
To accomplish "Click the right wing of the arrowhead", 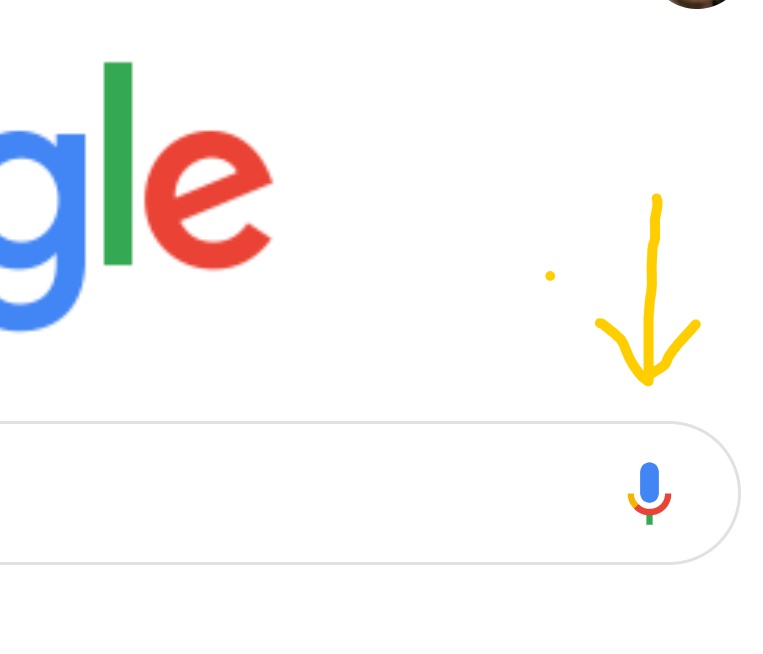I will coord(678,344).
